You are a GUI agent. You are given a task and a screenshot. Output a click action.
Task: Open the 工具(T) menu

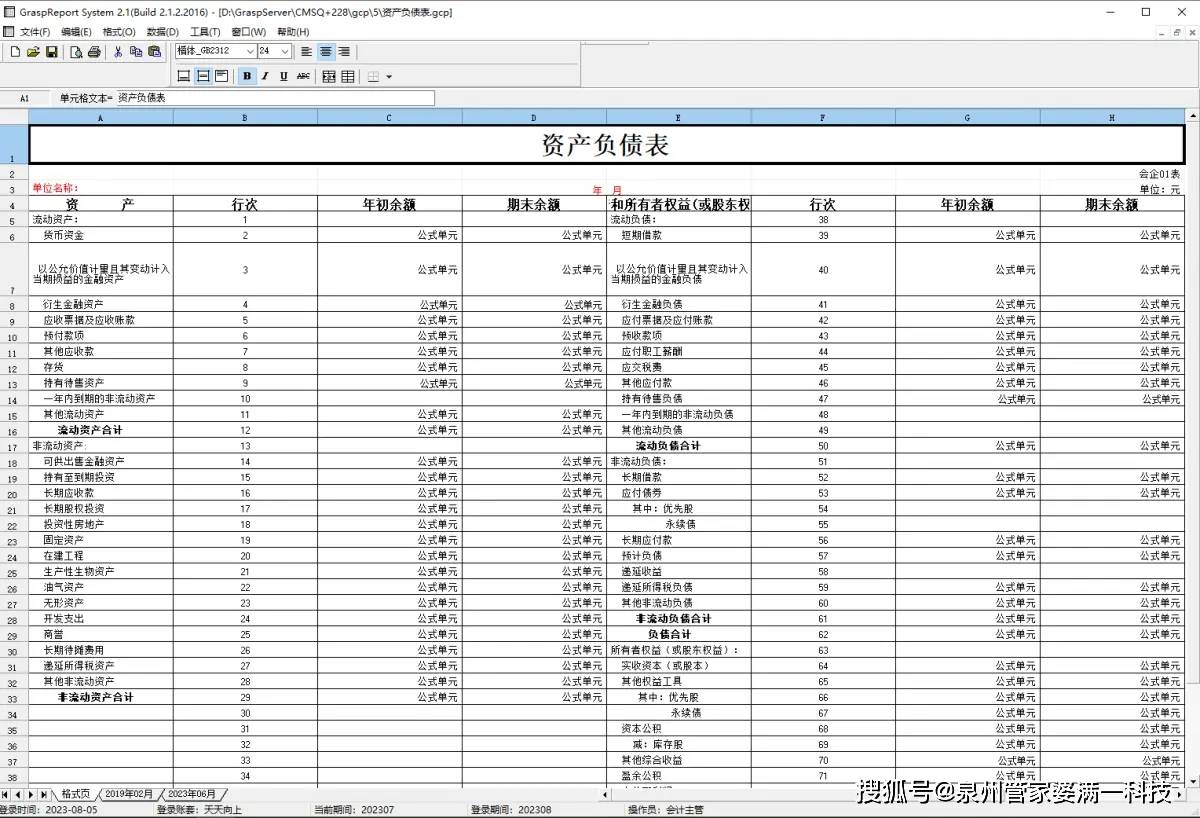[x=204, y=32]
